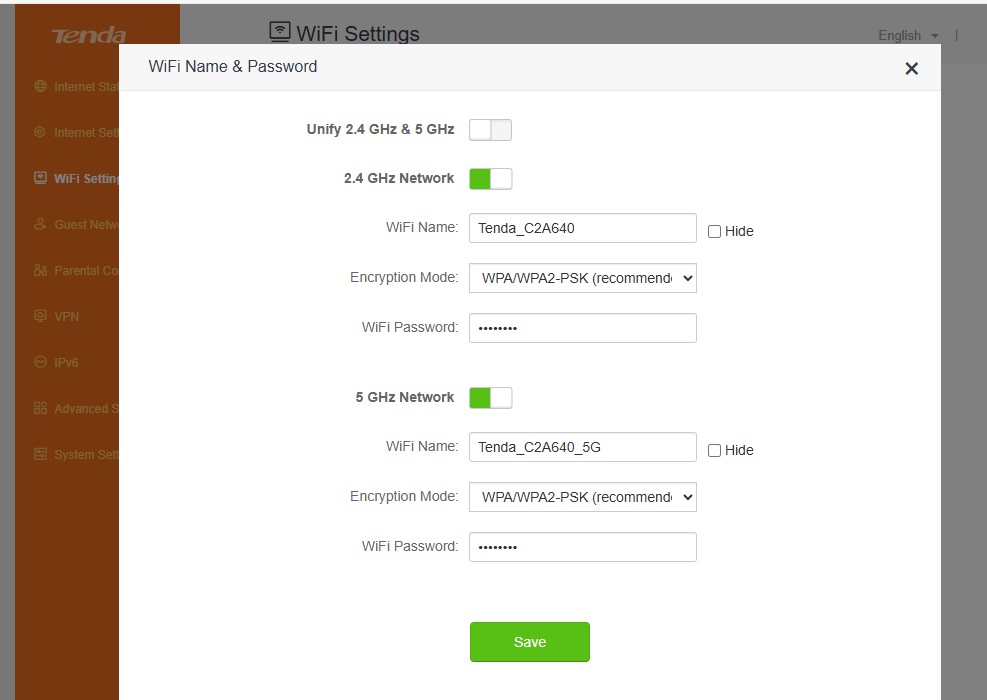Expand the English language selector
Viewport: 987px width, 700px height.
908,35
